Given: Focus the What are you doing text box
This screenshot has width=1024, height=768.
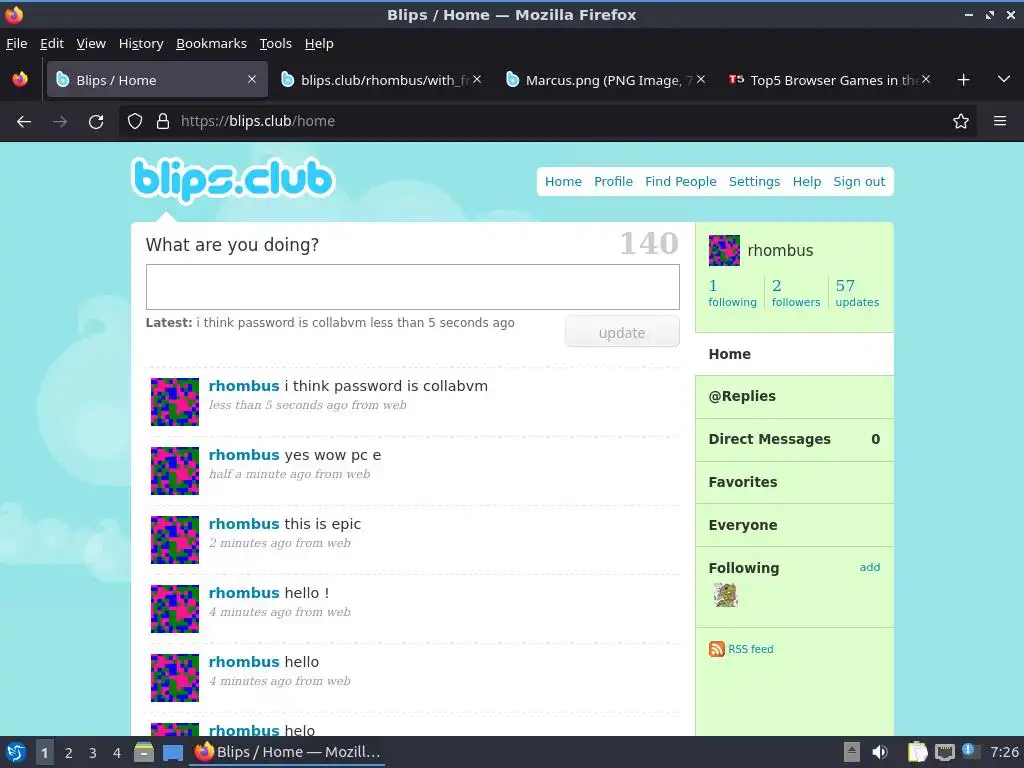Looking at the screenshot, I should (413, 287).
